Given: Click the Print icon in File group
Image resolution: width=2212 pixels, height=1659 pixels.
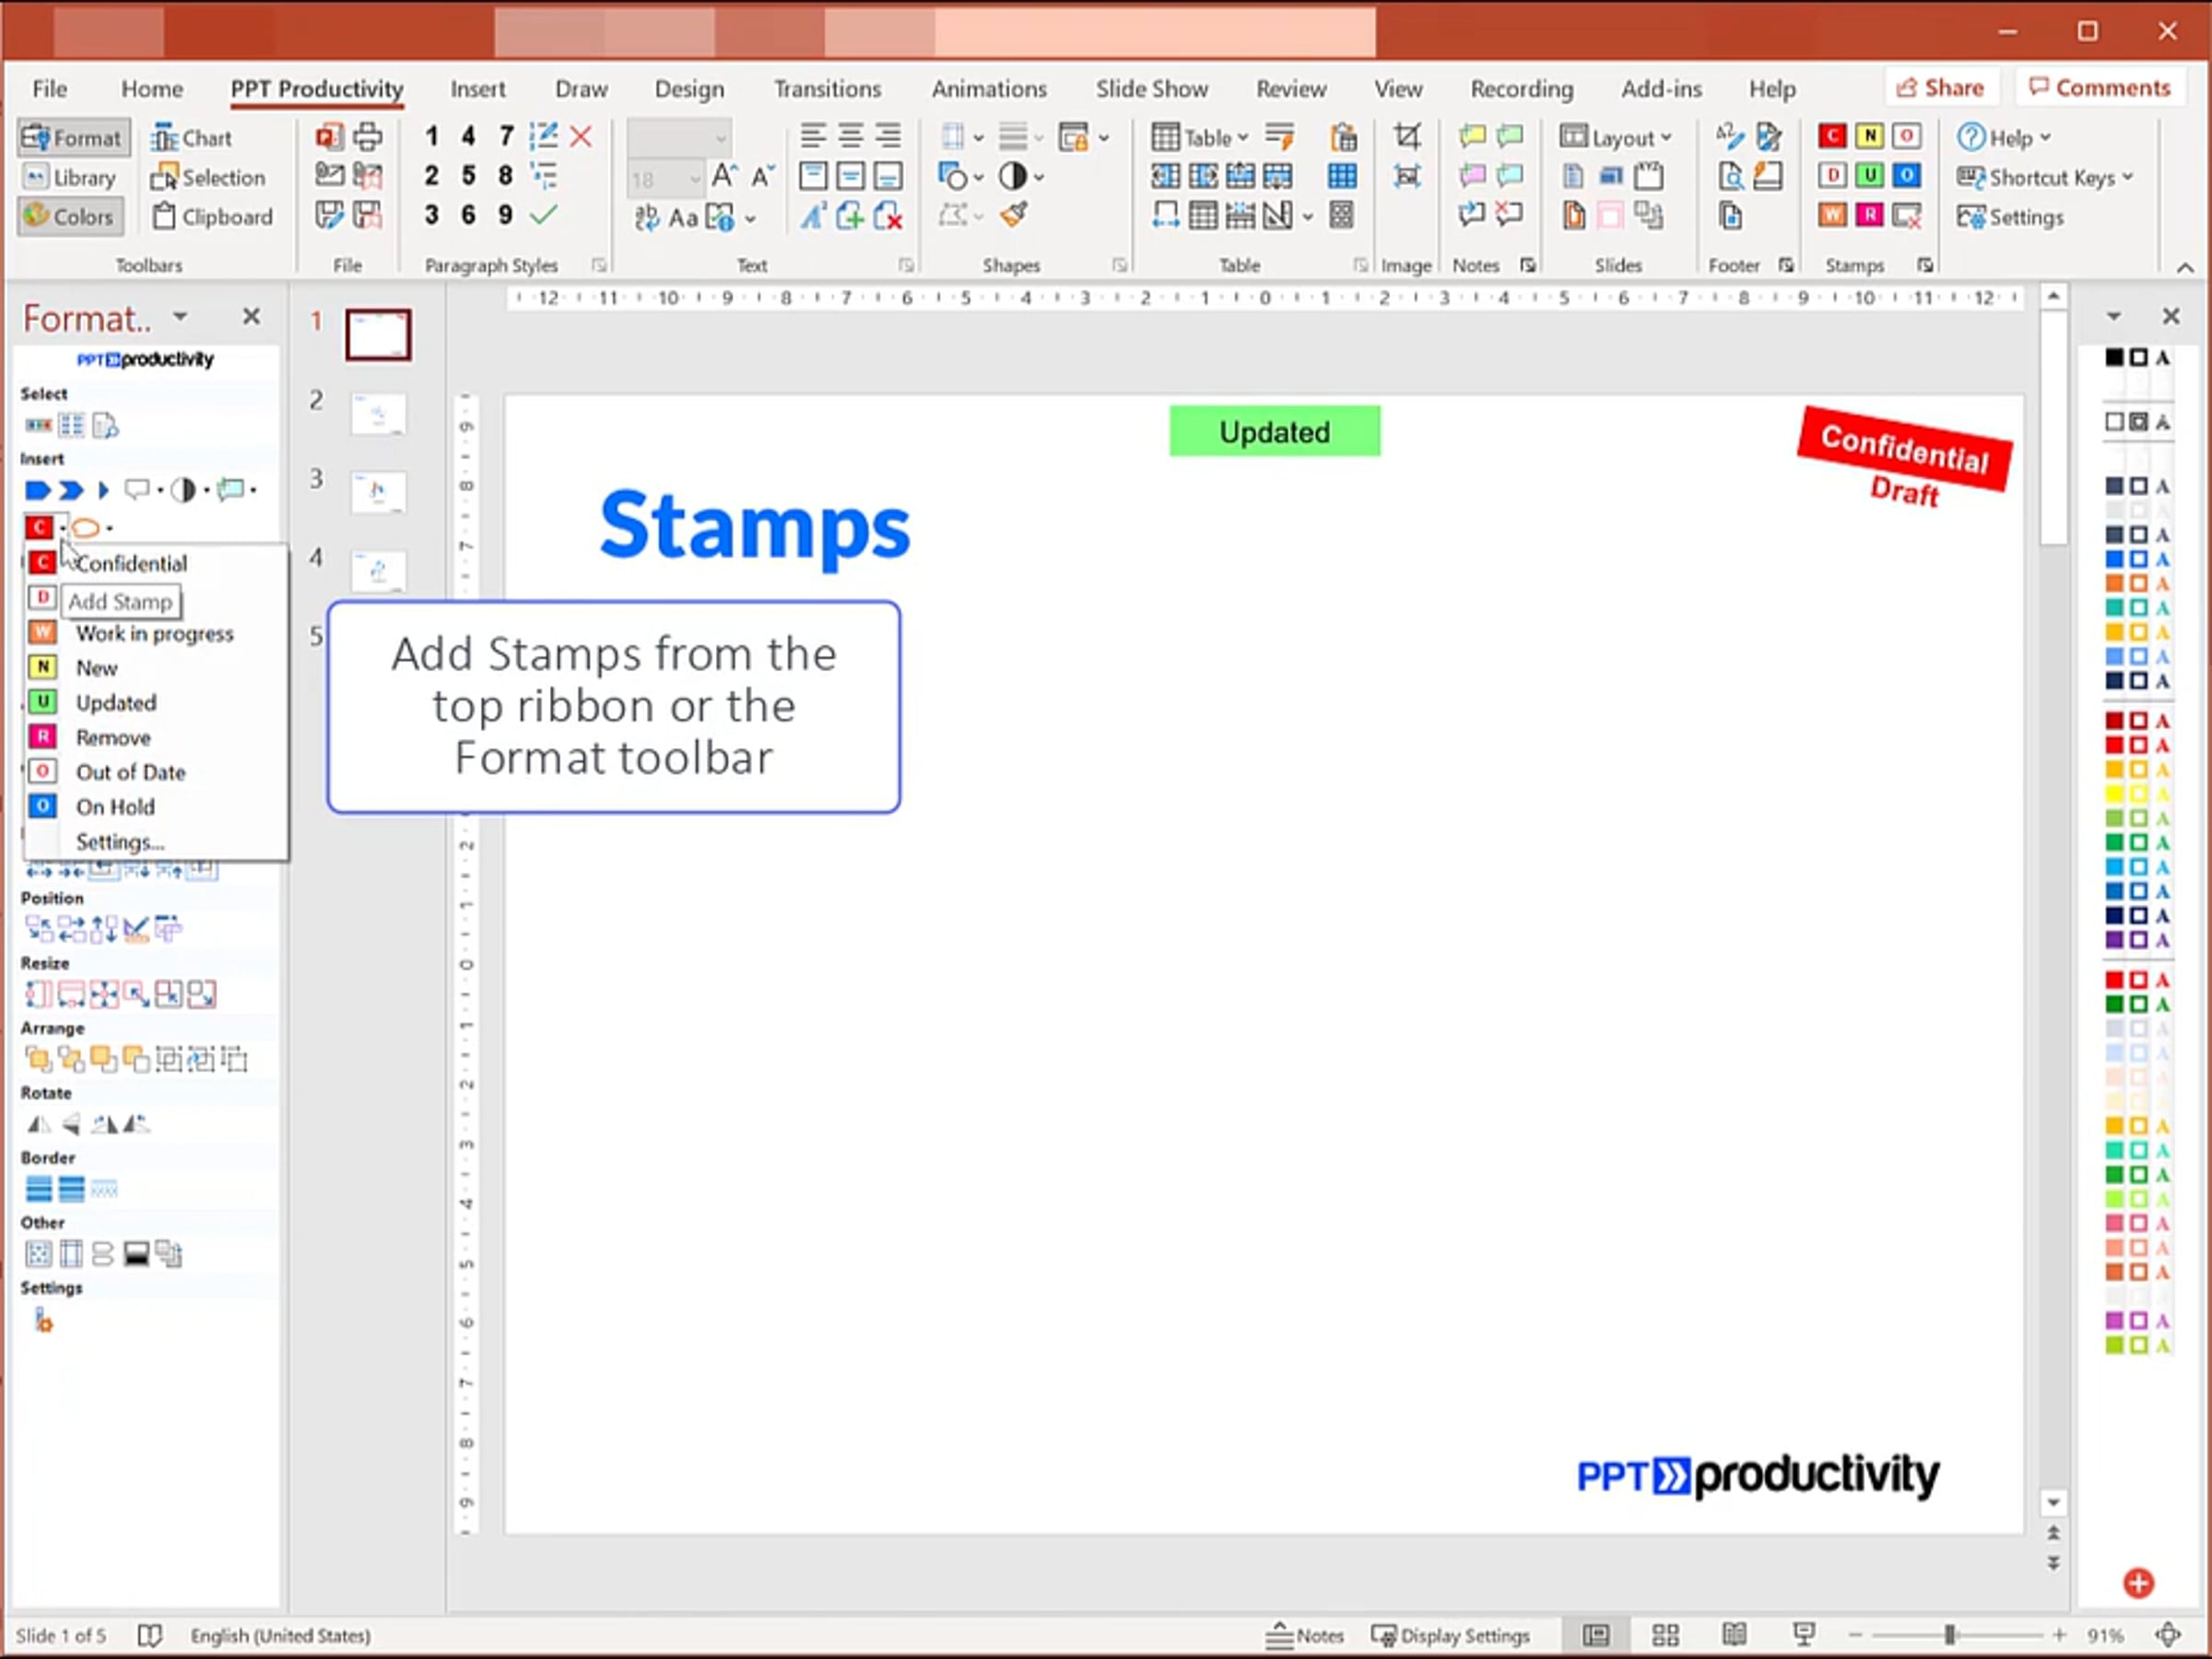Looking at the screenshot, I should pyautogui.click(x=367, y=136).
